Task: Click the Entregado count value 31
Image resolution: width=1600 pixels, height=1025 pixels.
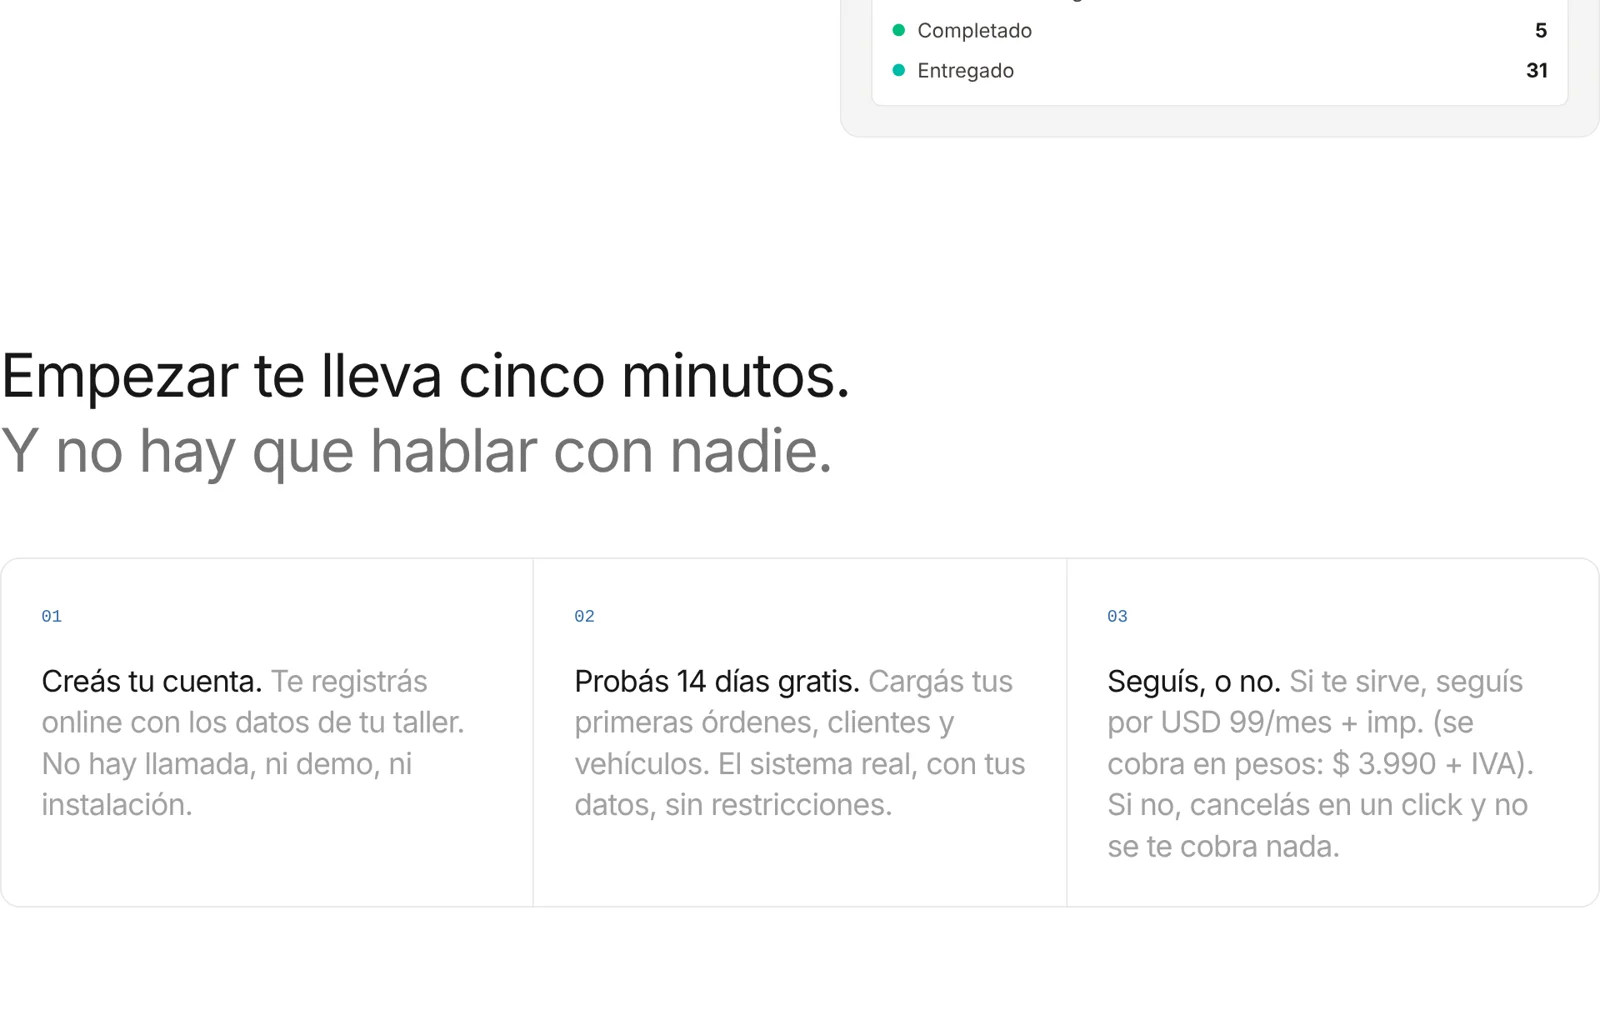Action: 1537,71
